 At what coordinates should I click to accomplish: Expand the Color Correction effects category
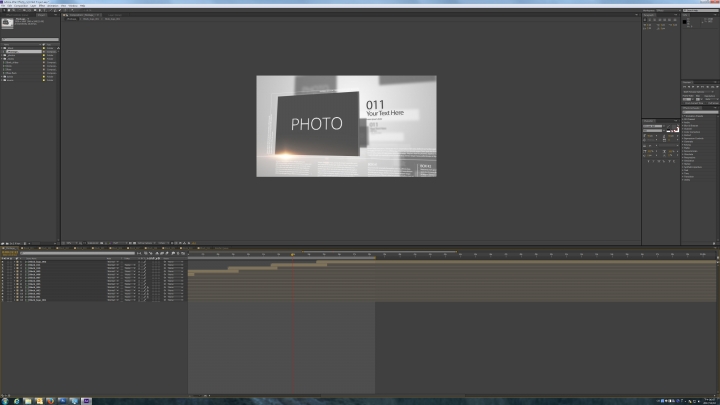683,132
